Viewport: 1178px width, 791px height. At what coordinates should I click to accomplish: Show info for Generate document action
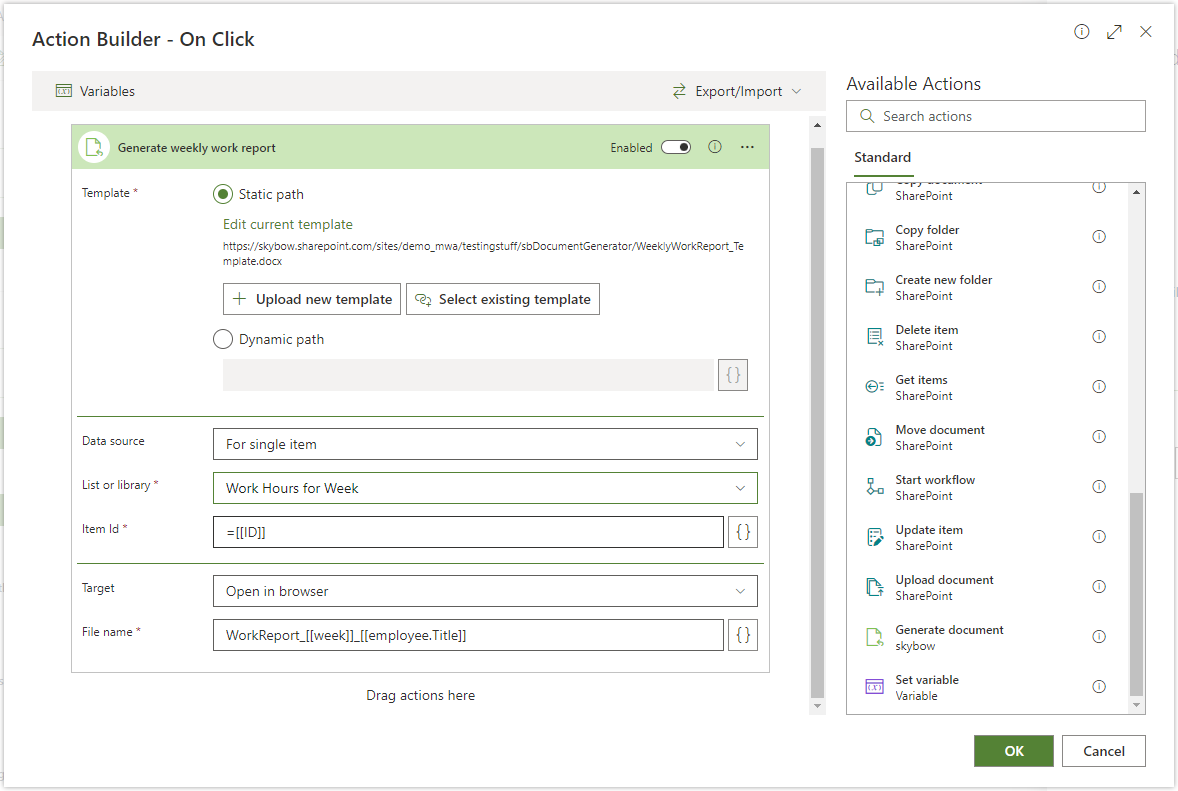pos(1099,636)
